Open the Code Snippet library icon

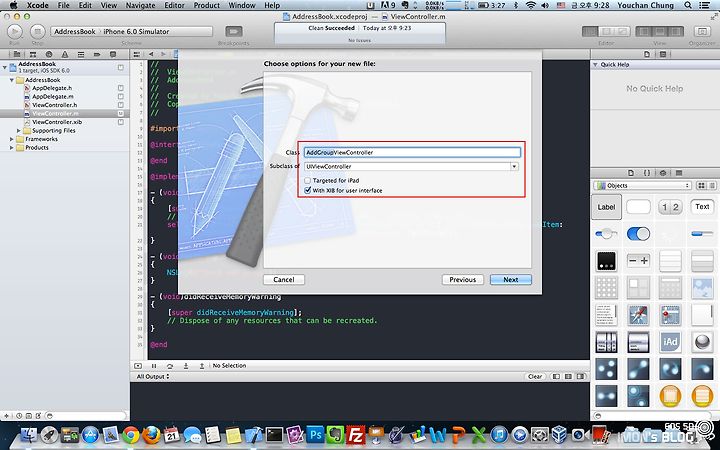[x=647, y=173]
